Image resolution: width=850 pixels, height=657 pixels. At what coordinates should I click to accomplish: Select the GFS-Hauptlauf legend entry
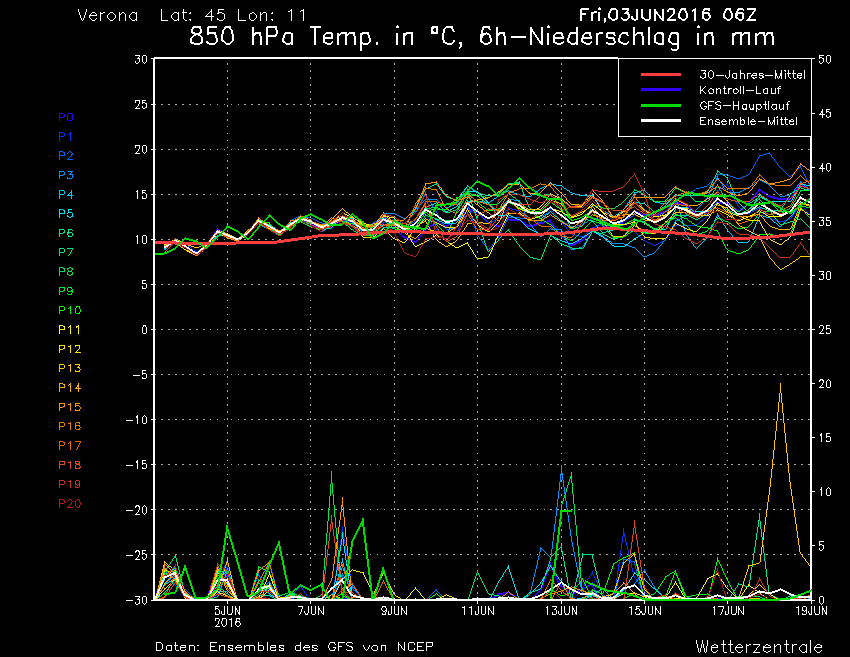coord(744,106)
